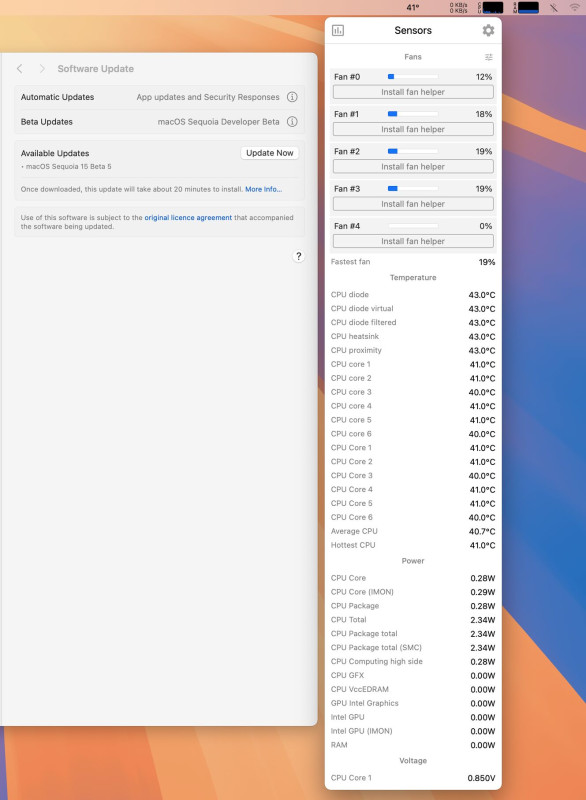Open the More Info… link
Image resolution: width=586 pixels, height=800 pixels.
coord(263,189)
